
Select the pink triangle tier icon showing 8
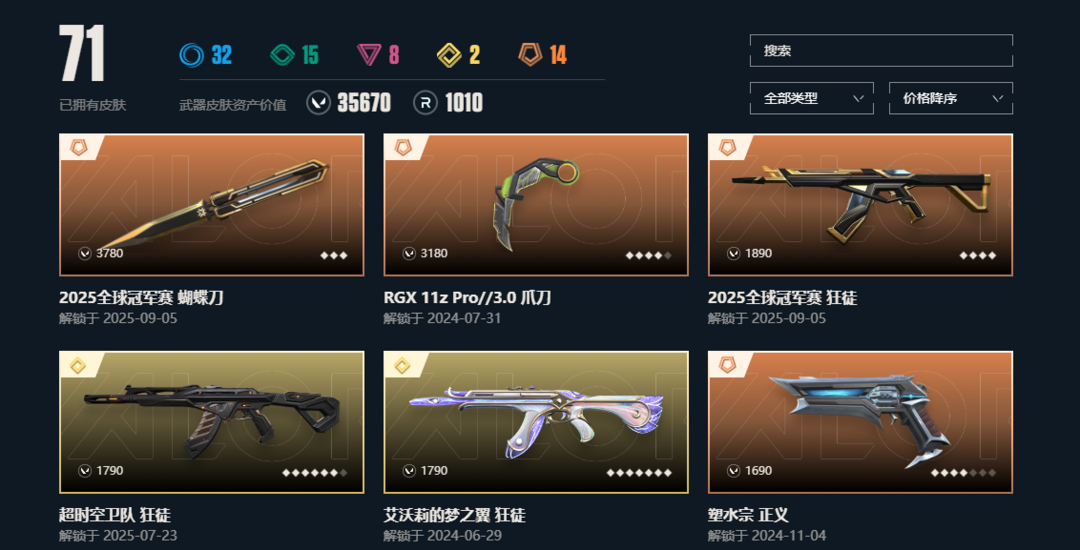tap(370, 54)
